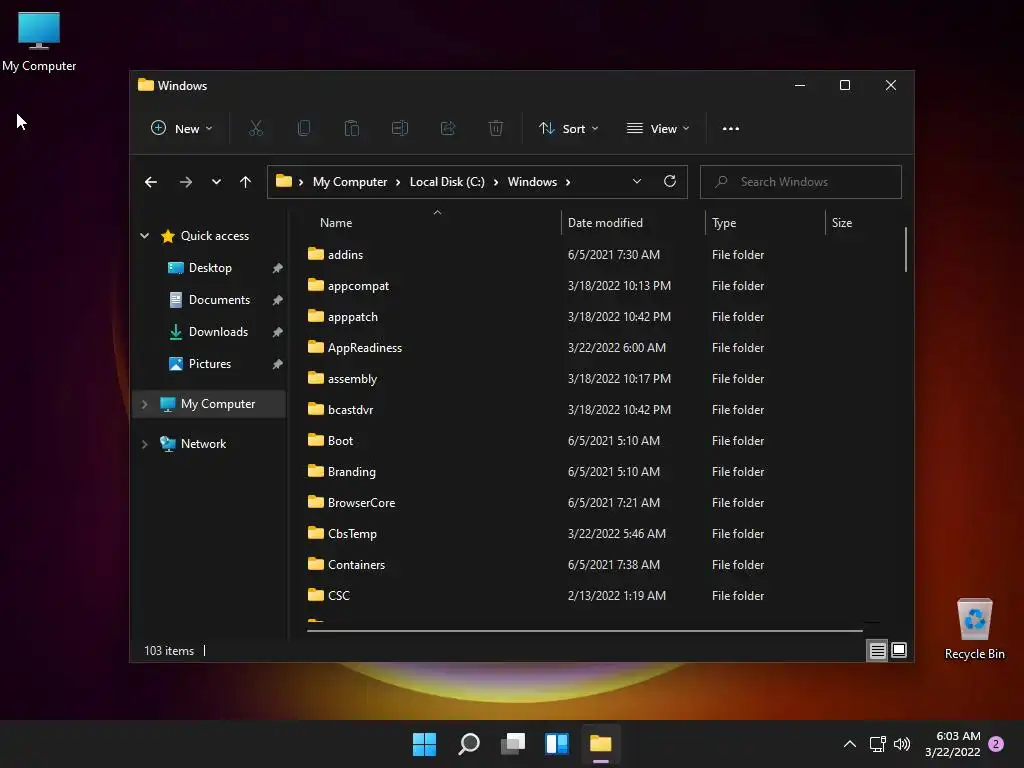Unpin Pictures from Quick access
This screenshot has width=1024, height=768.
[x=278, y=364]
